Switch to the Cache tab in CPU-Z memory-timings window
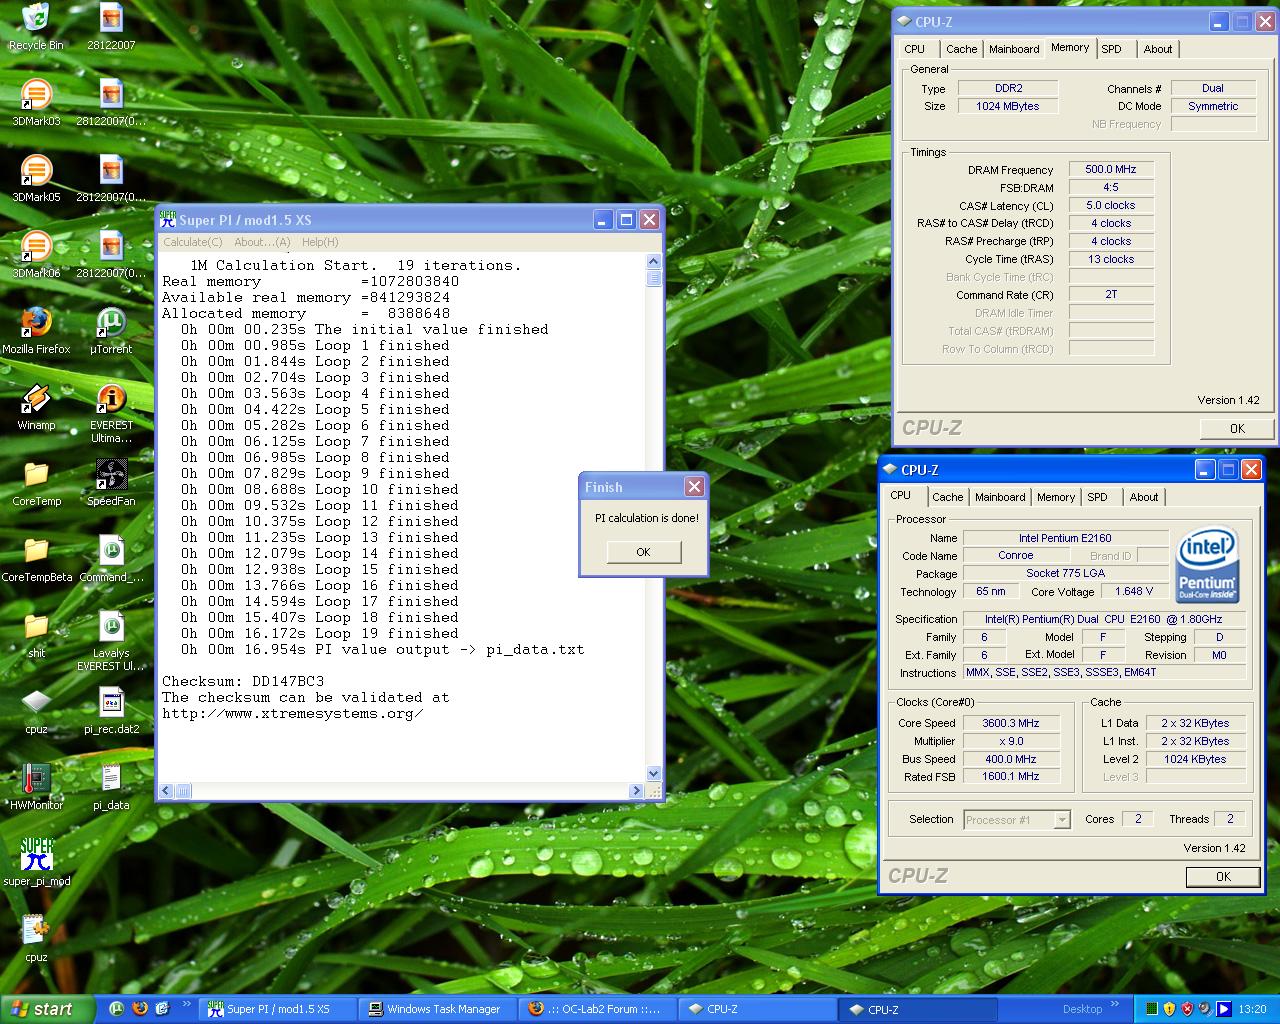 [961, 49]
